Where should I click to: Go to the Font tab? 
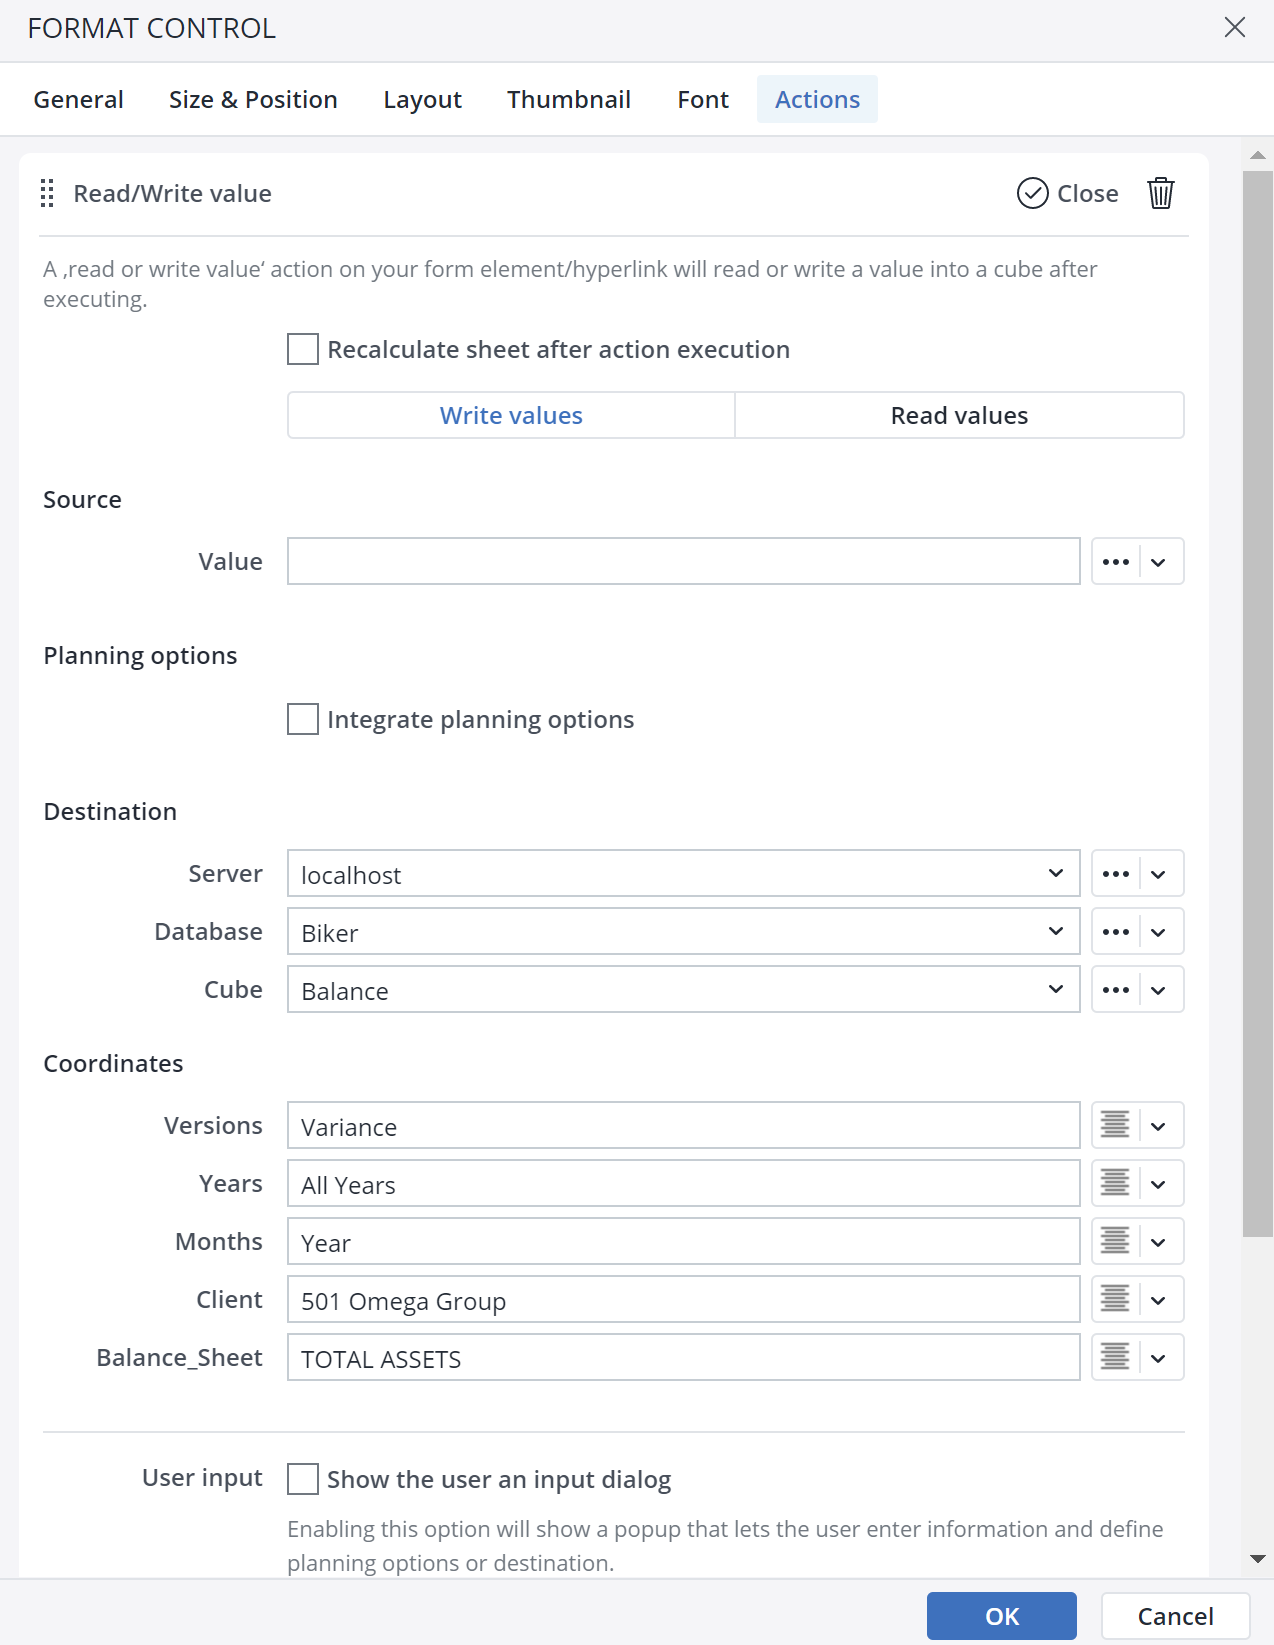703,99
